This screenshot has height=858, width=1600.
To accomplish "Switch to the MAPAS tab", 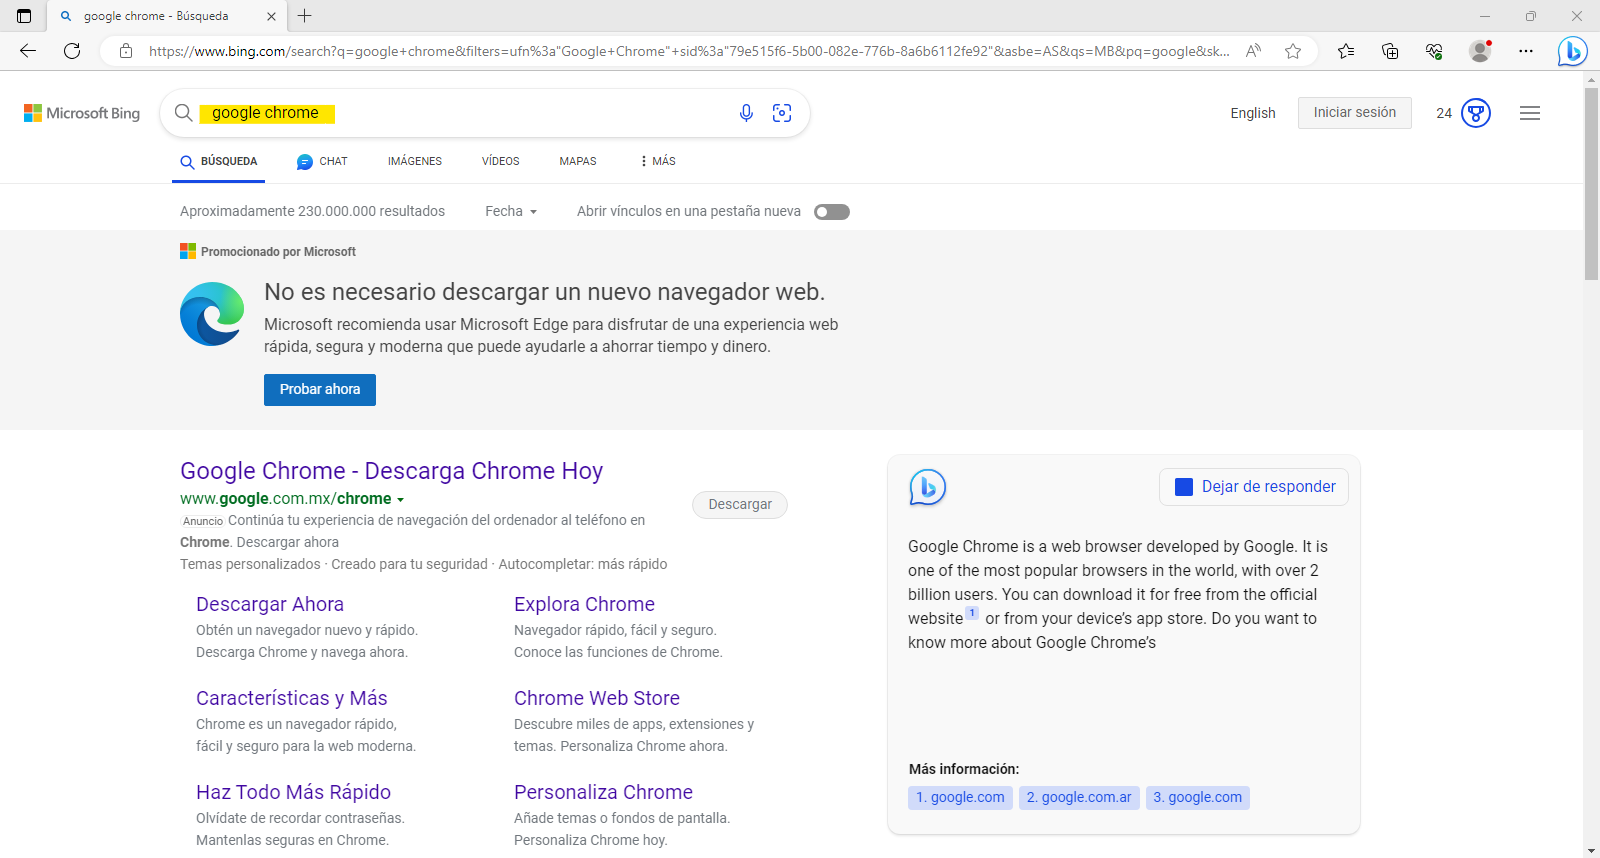I will click(x=578, y=161).
